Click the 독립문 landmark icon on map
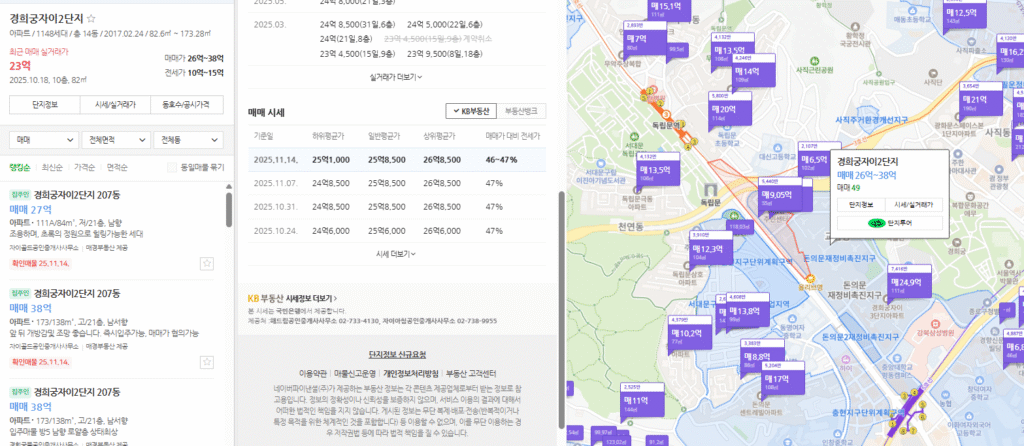 coord(712,190)
